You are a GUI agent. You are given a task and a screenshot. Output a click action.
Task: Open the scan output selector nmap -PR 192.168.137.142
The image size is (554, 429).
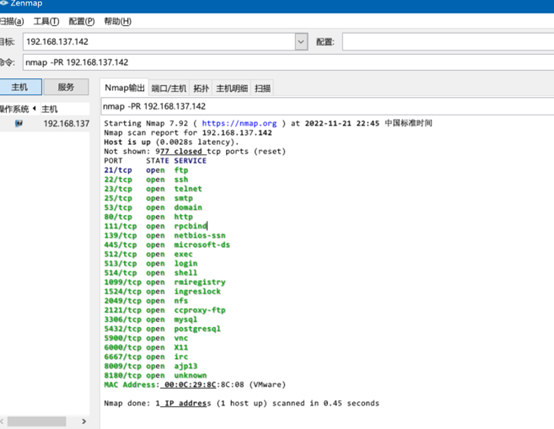pyautogui.click(x=327, y=106)
